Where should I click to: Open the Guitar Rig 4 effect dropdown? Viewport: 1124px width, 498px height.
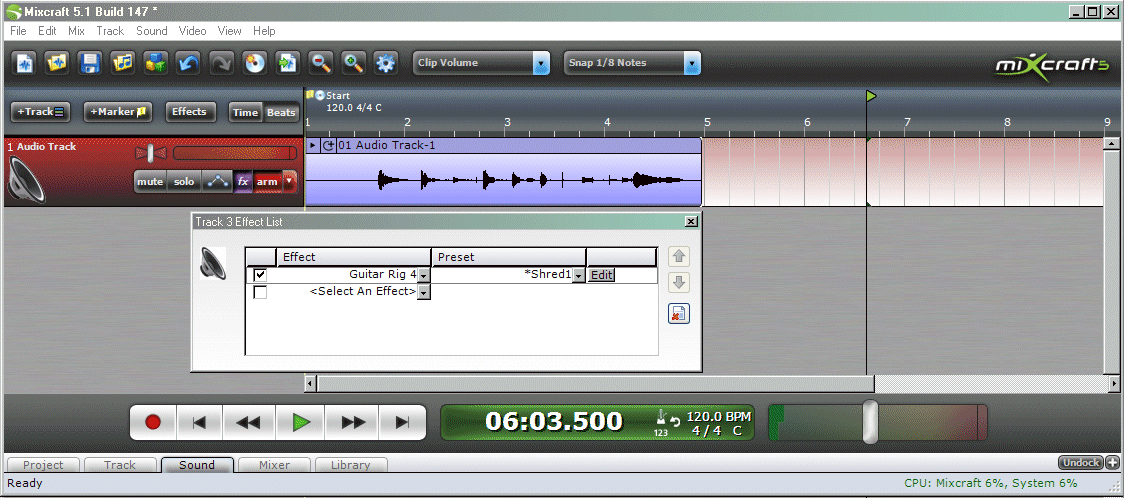(x=424, y=275)
